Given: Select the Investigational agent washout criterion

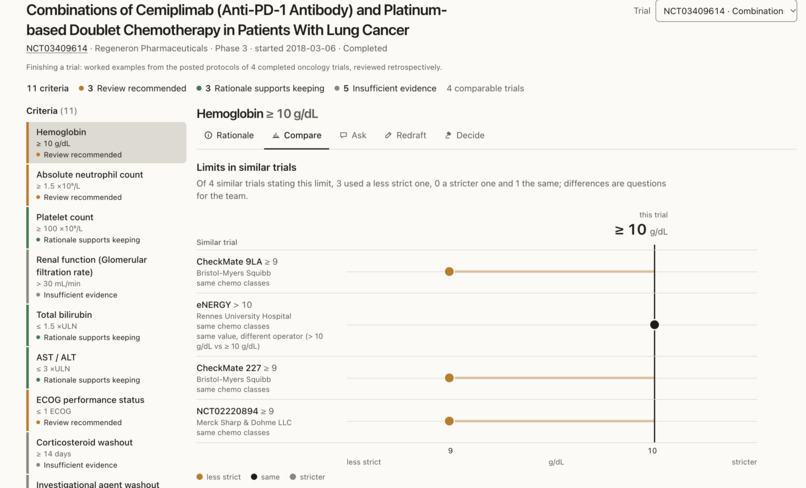Looking at the screenshot, I should click(106, 482).
